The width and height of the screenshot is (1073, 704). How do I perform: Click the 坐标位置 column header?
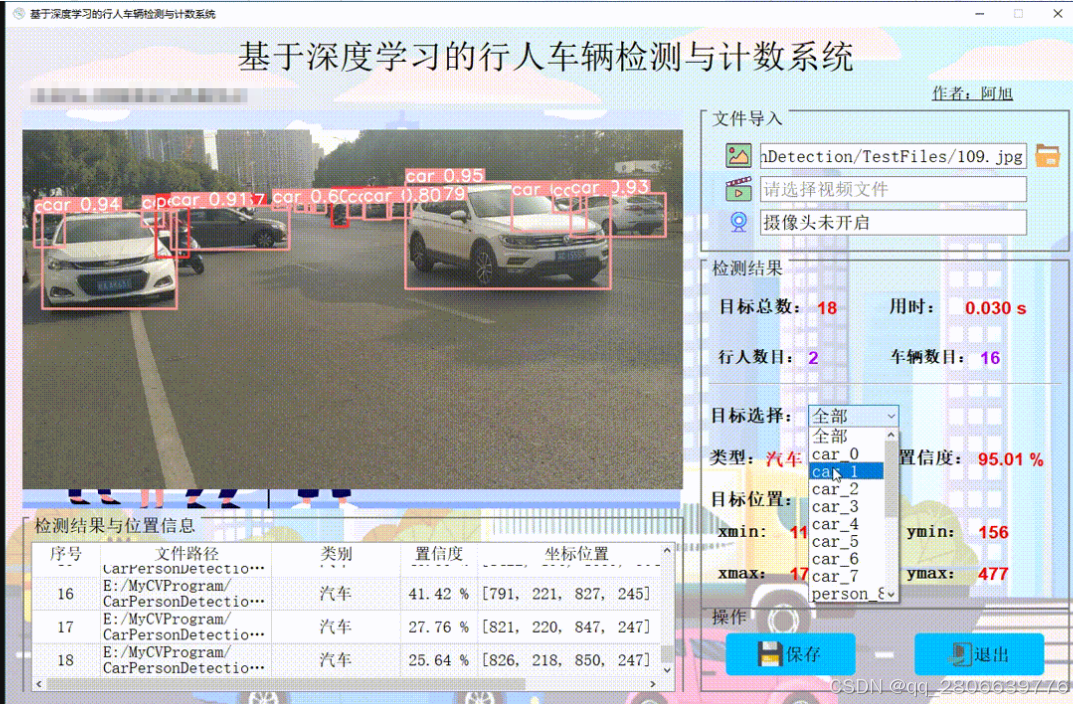tap(576, 553)
